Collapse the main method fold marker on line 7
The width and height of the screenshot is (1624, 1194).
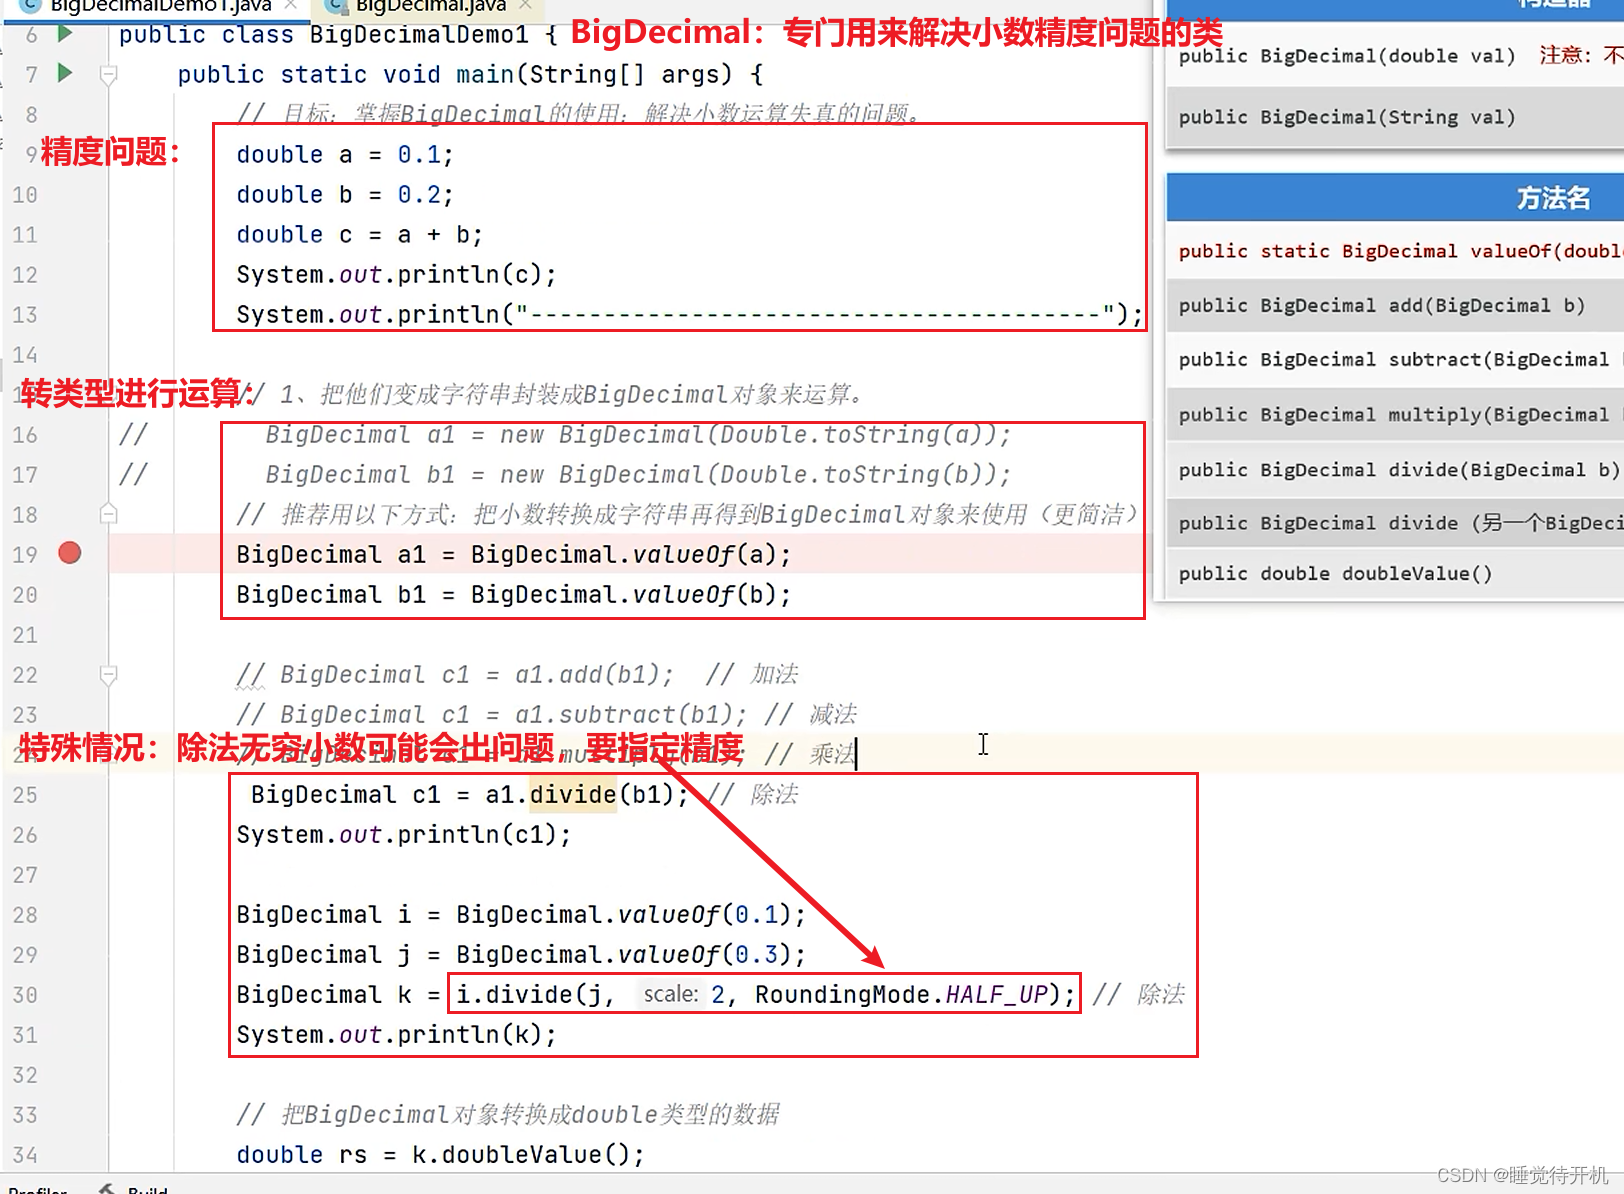(109, 74)
